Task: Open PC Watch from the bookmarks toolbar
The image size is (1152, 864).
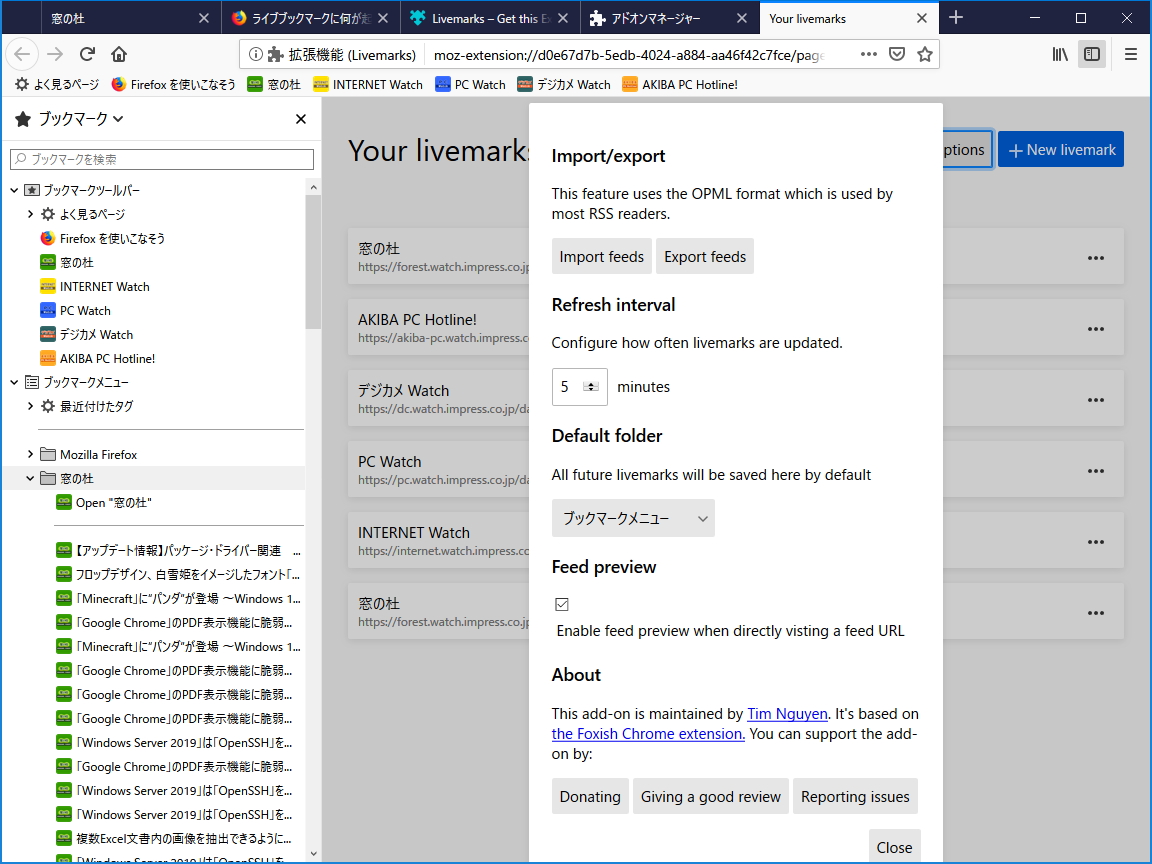Action: (x=470, y=84)
